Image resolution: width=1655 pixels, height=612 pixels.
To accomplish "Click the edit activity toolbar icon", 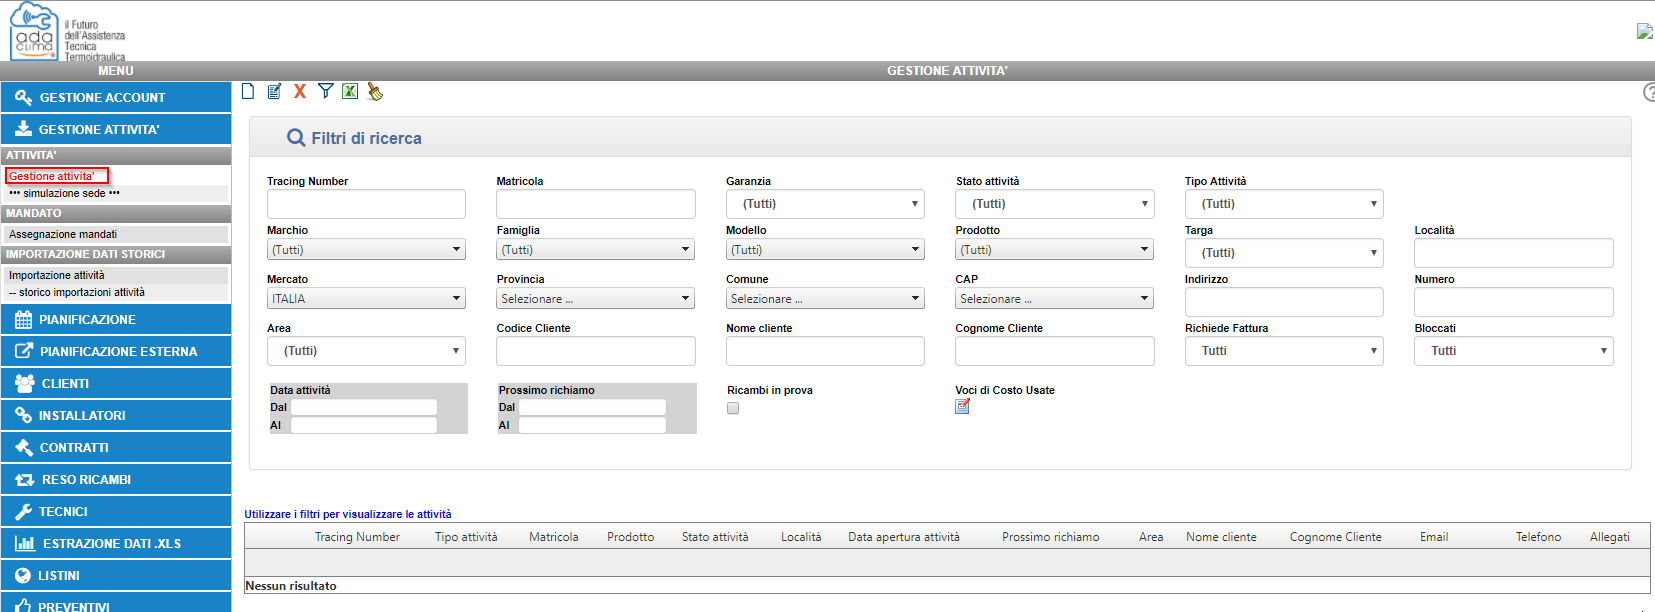I will (x=274, y=91).
